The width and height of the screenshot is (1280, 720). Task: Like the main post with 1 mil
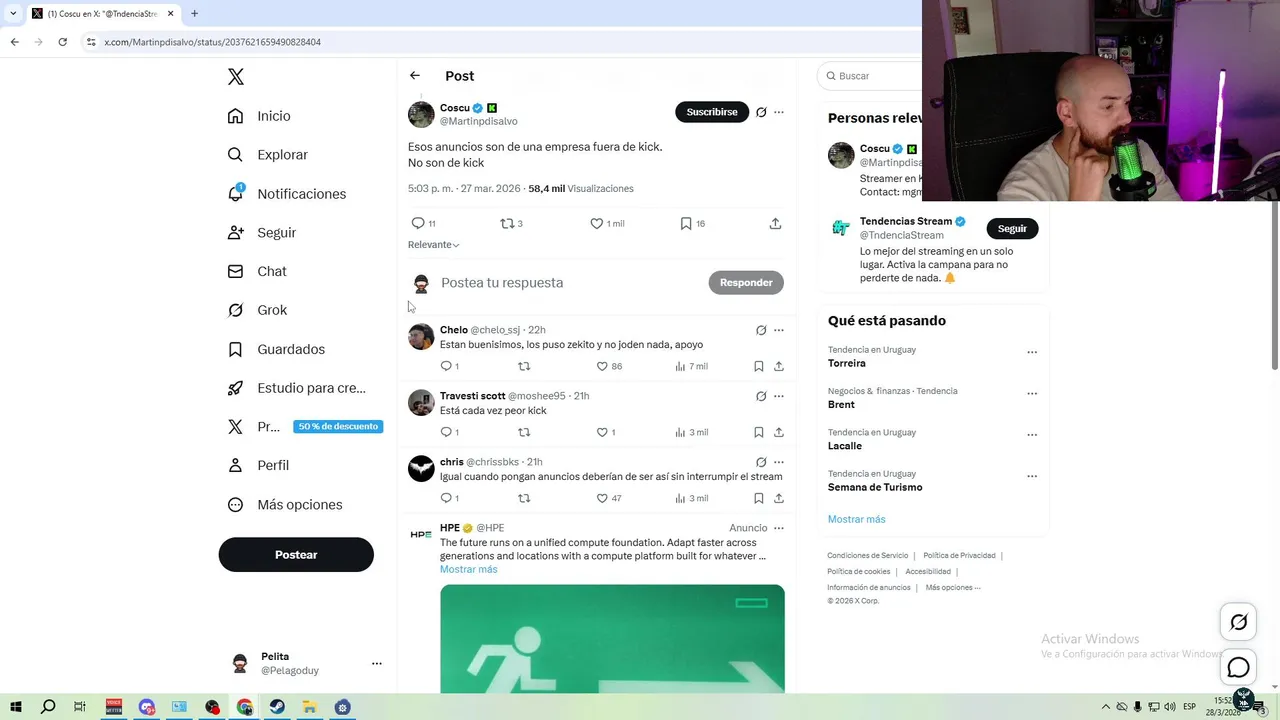(607, 224)
